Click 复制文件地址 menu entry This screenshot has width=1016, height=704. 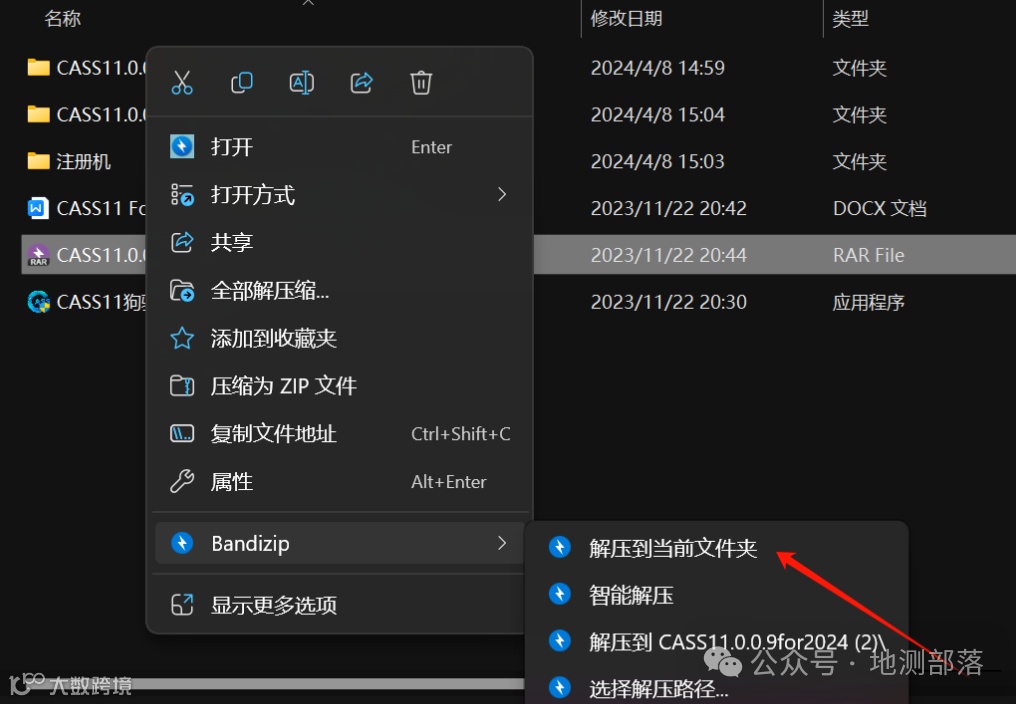click(x=340, y=434)
